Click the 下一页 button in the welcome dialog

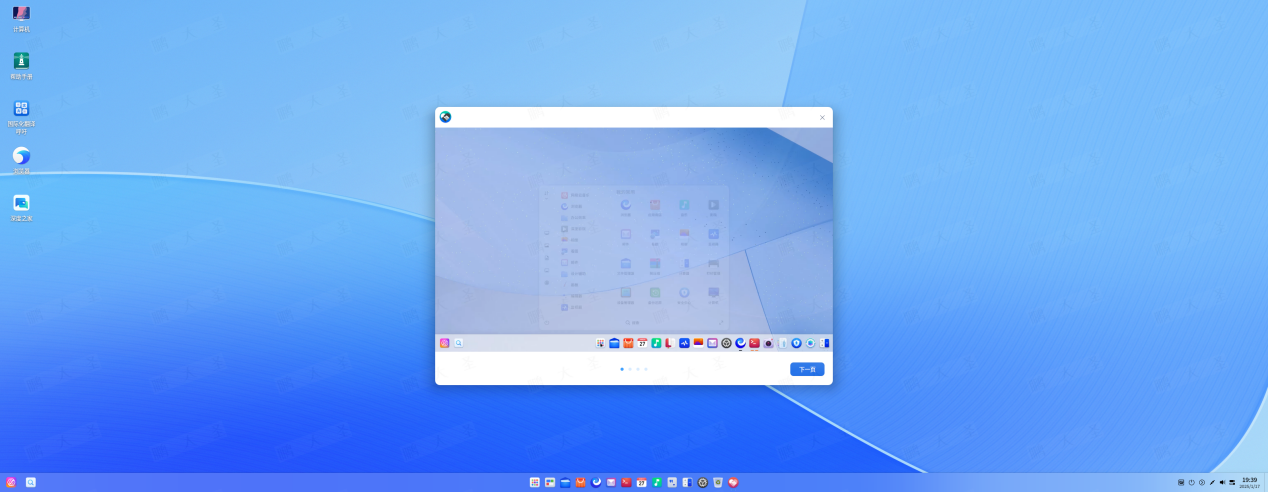point(807,369)
